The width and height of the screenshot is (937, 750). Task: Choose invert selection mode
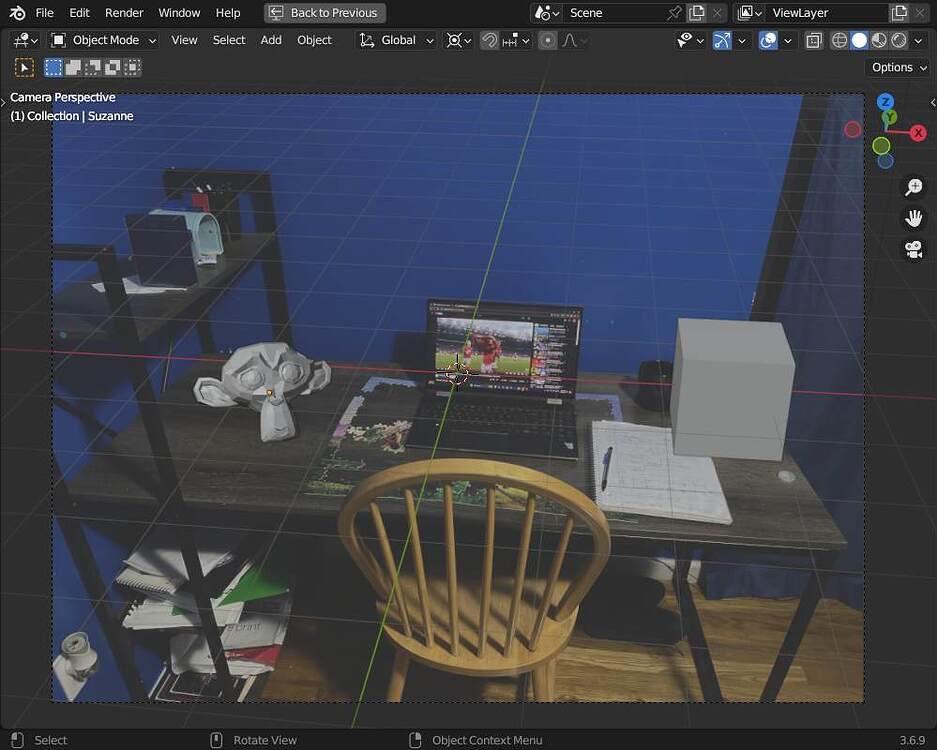(x=112, y=68)
